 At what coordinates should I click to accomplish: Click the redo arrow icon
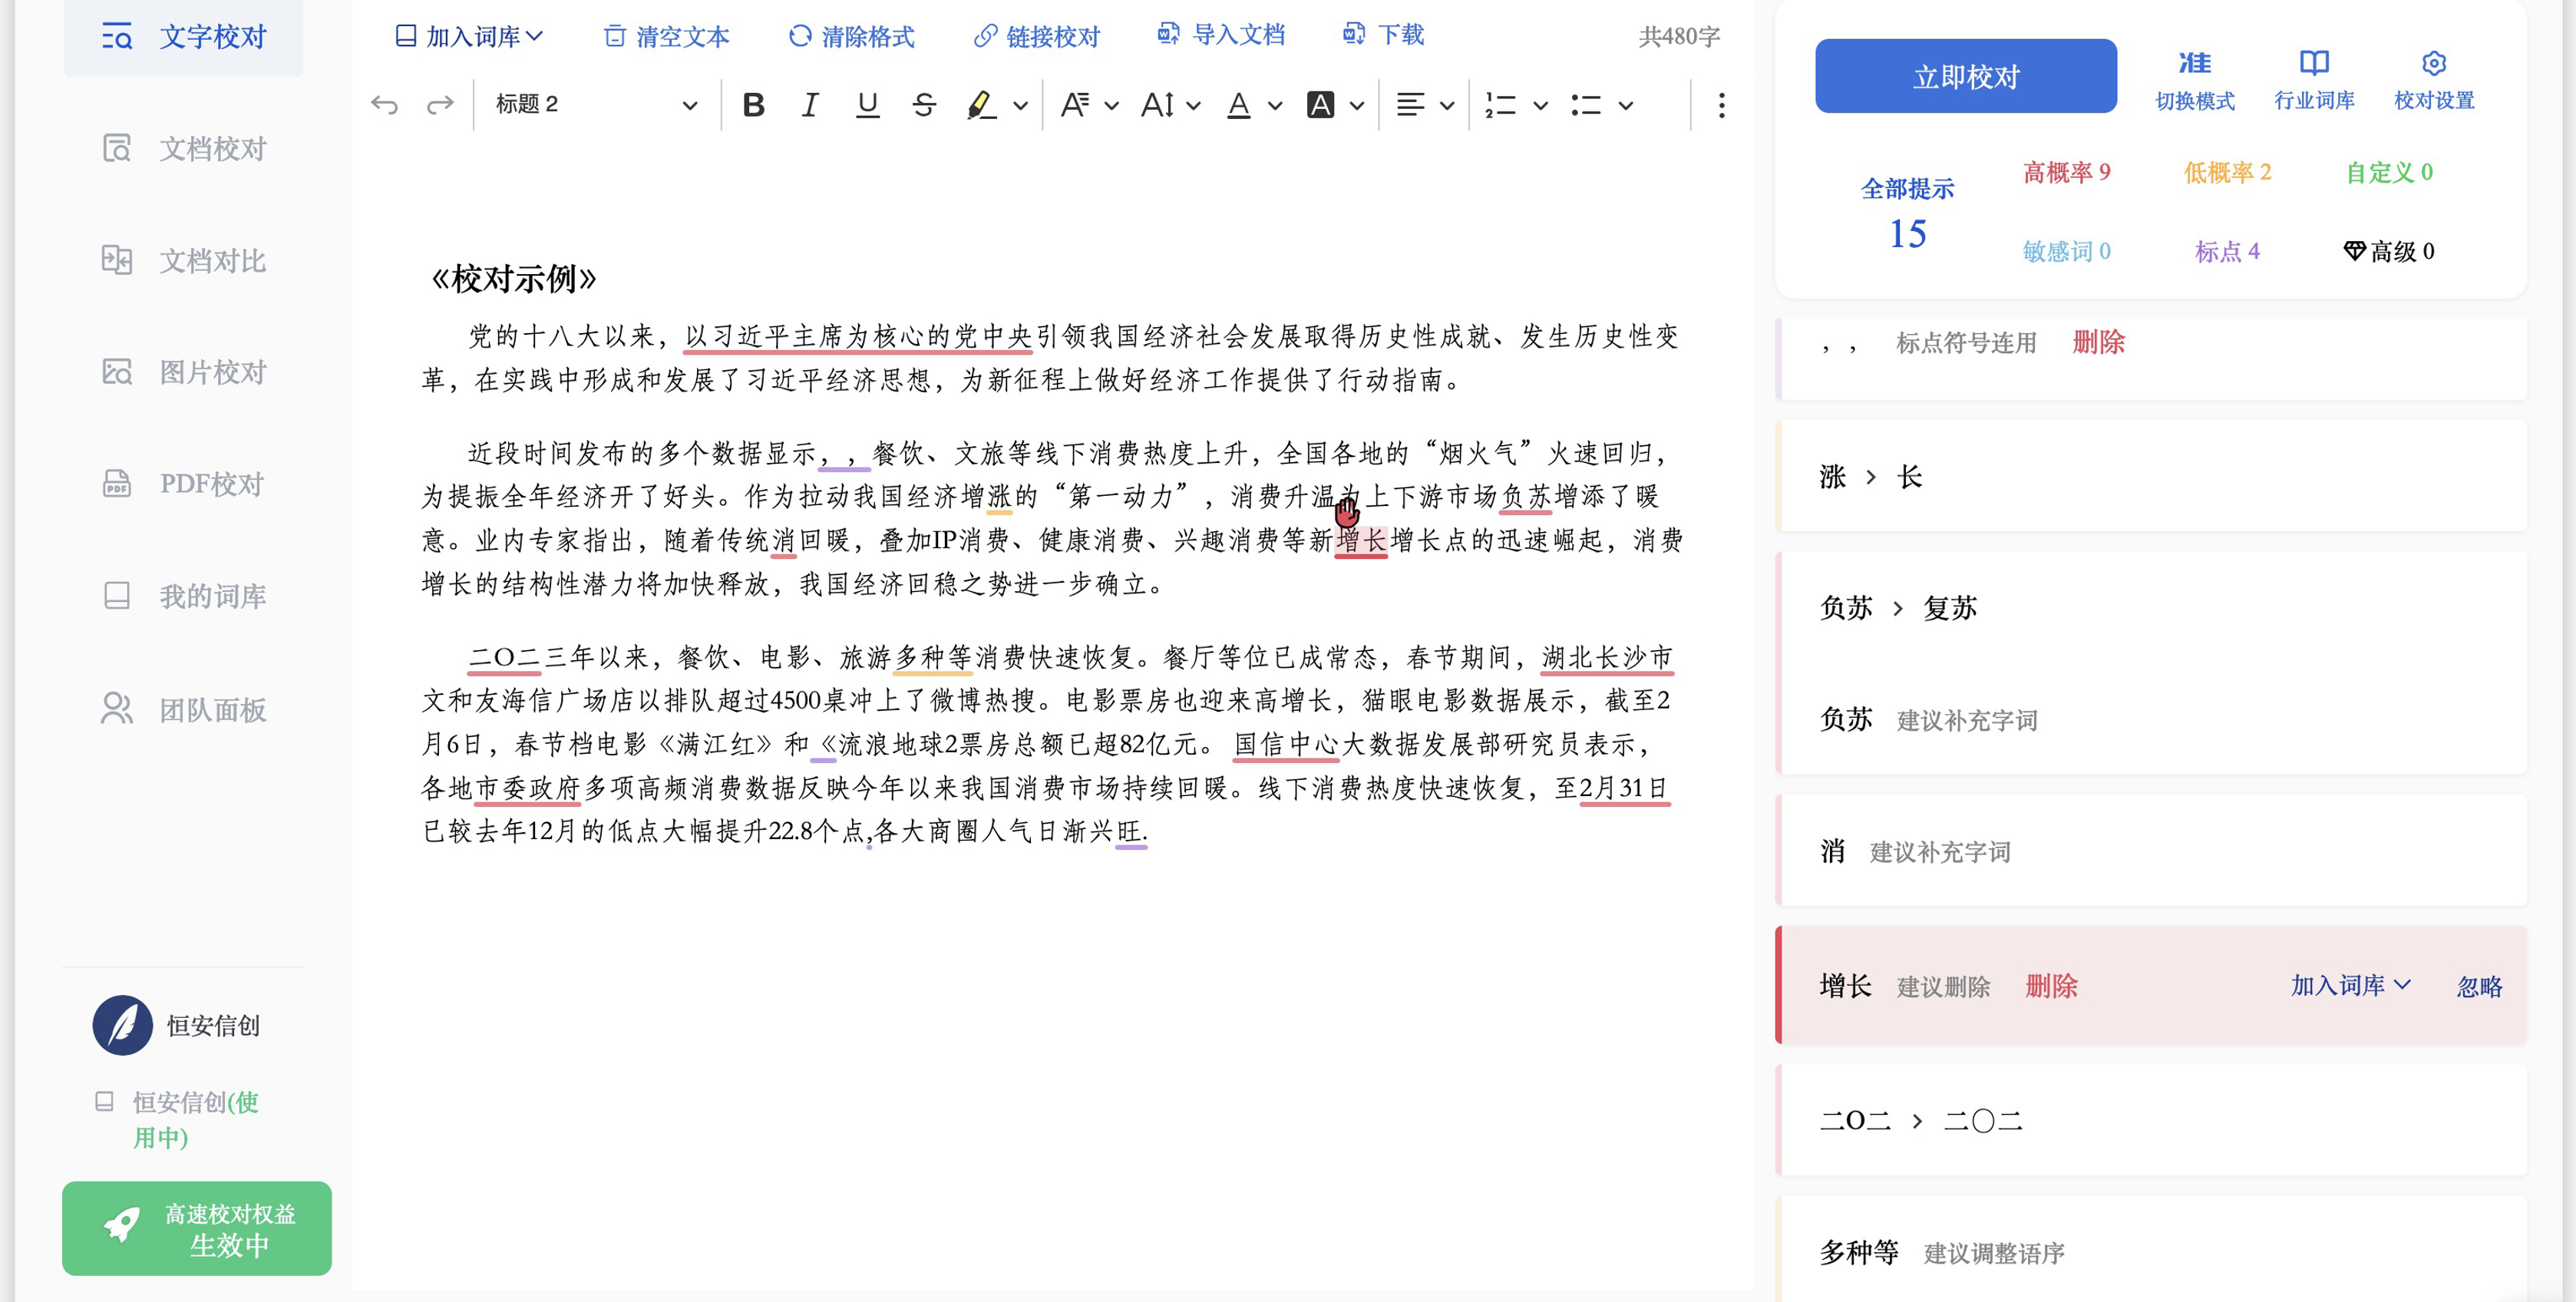click(x=440, y=104)
